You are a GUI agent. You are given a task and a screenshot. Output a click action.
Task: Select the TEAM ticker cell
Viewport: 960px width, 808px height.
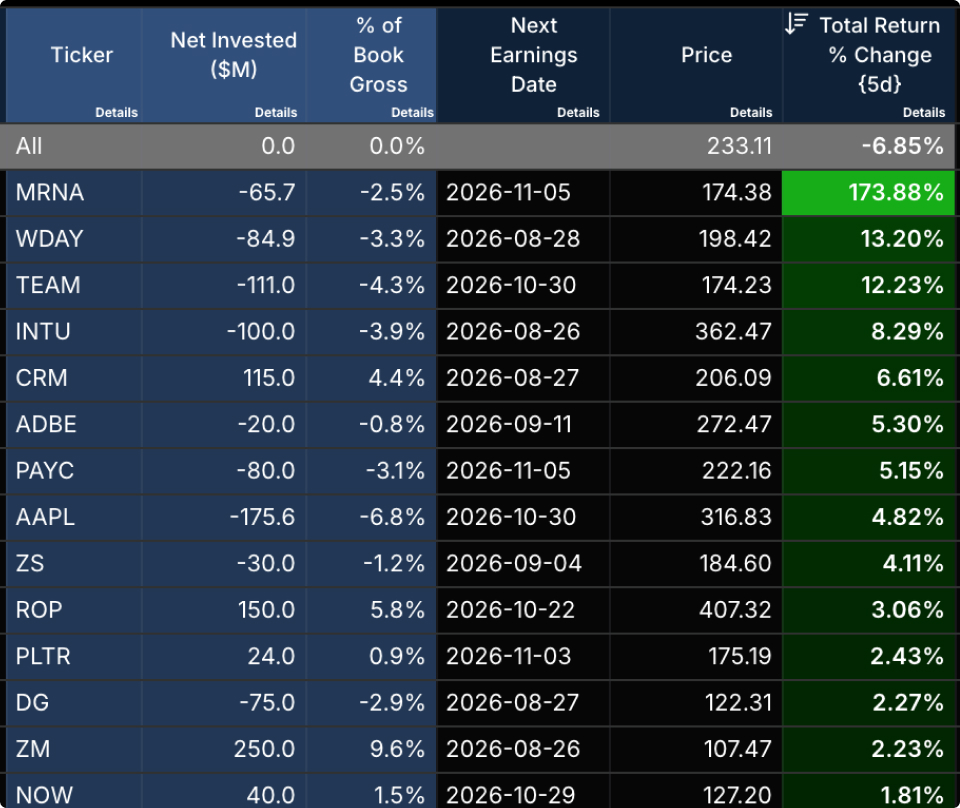tap(74, 285)
